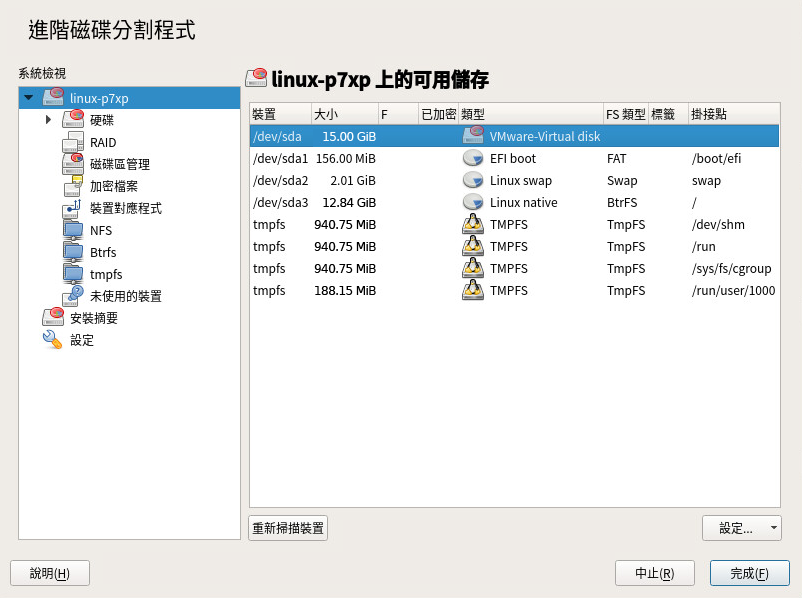Click the storage icon beside the heading
Viewport: 802px width, 598px height.
point(256,78)
